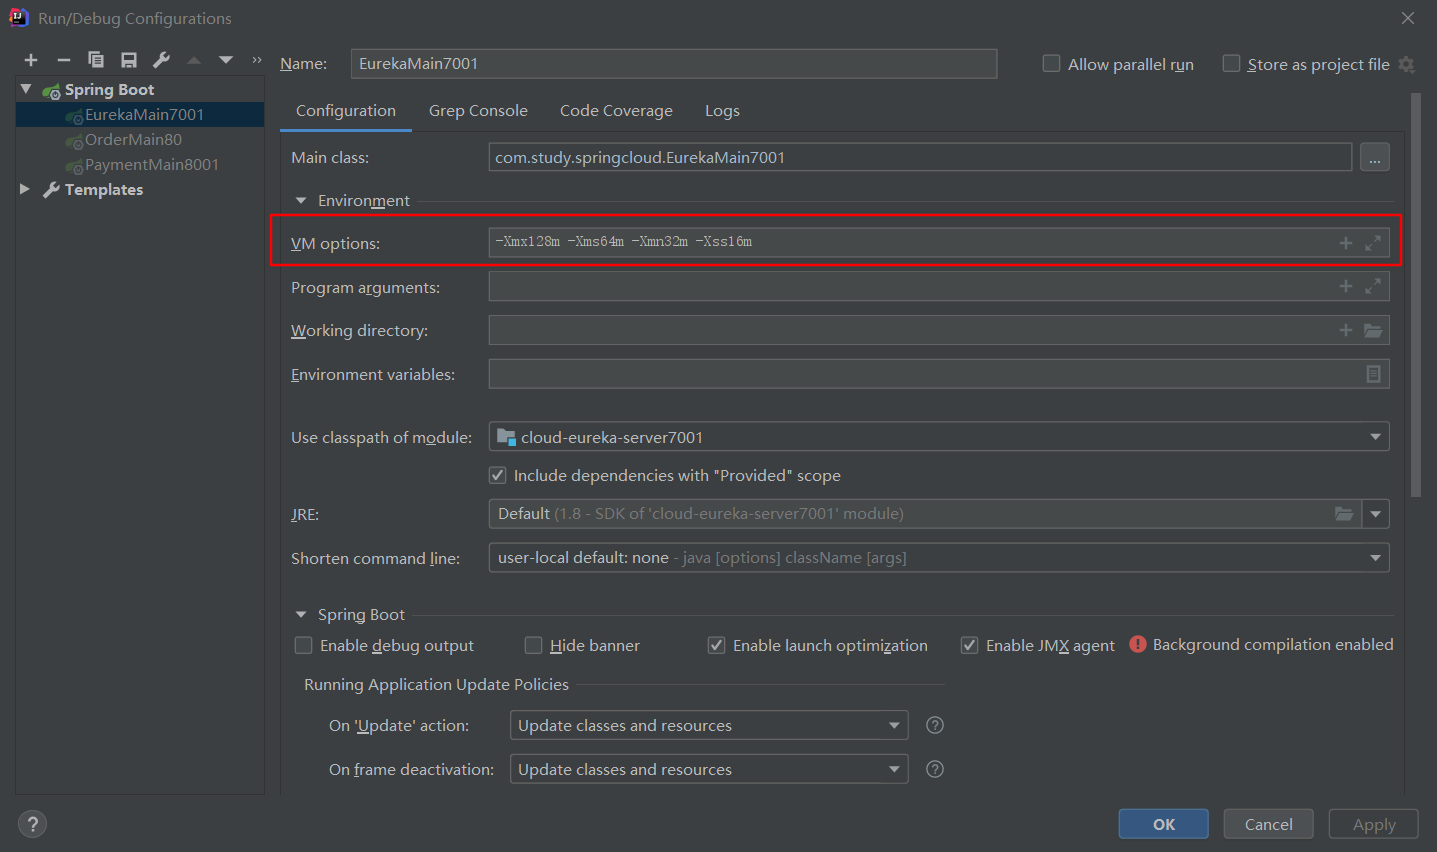
Task: Enable debug output checkbox
Action: (x=304, y=645)
